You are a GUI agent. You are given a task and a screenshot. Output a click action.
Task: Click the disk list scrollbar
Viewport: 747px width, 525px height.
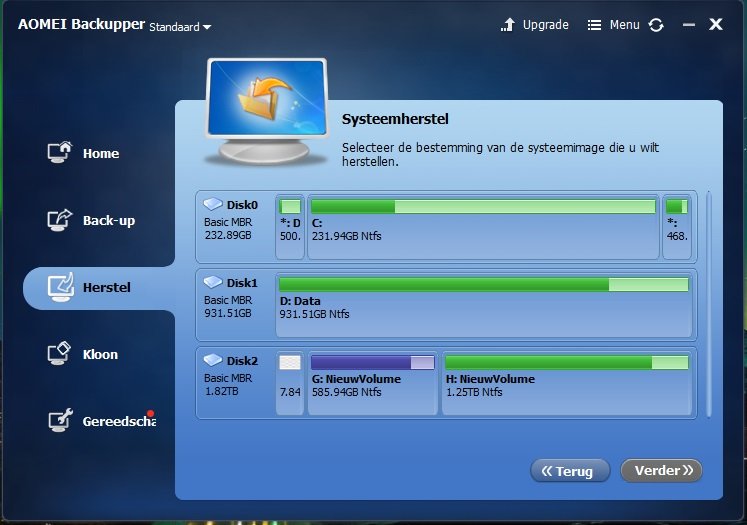(x=709, y=305)
